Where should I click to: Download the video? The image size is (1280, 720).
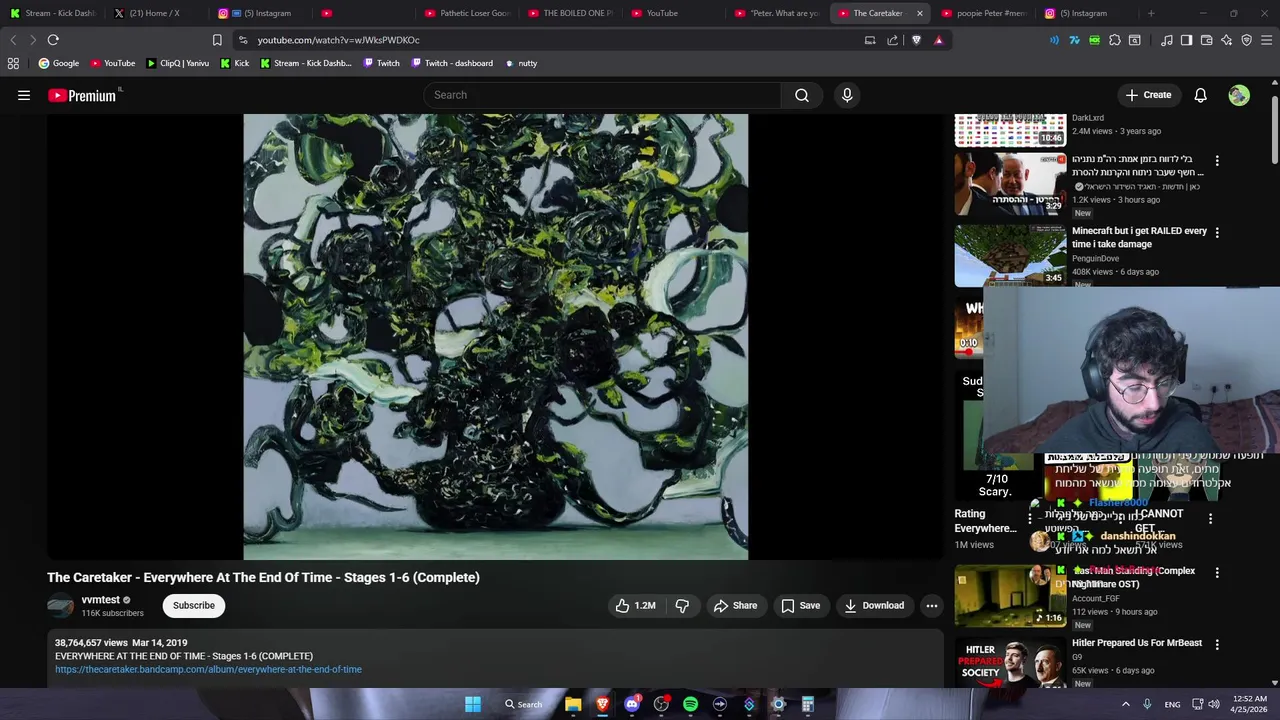pyautogui.click(x=874, y=605)
